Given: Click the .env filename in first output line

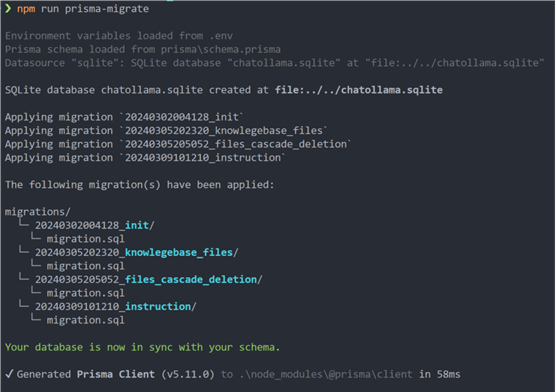Looking at the screenshot, I should click(221, 36).
